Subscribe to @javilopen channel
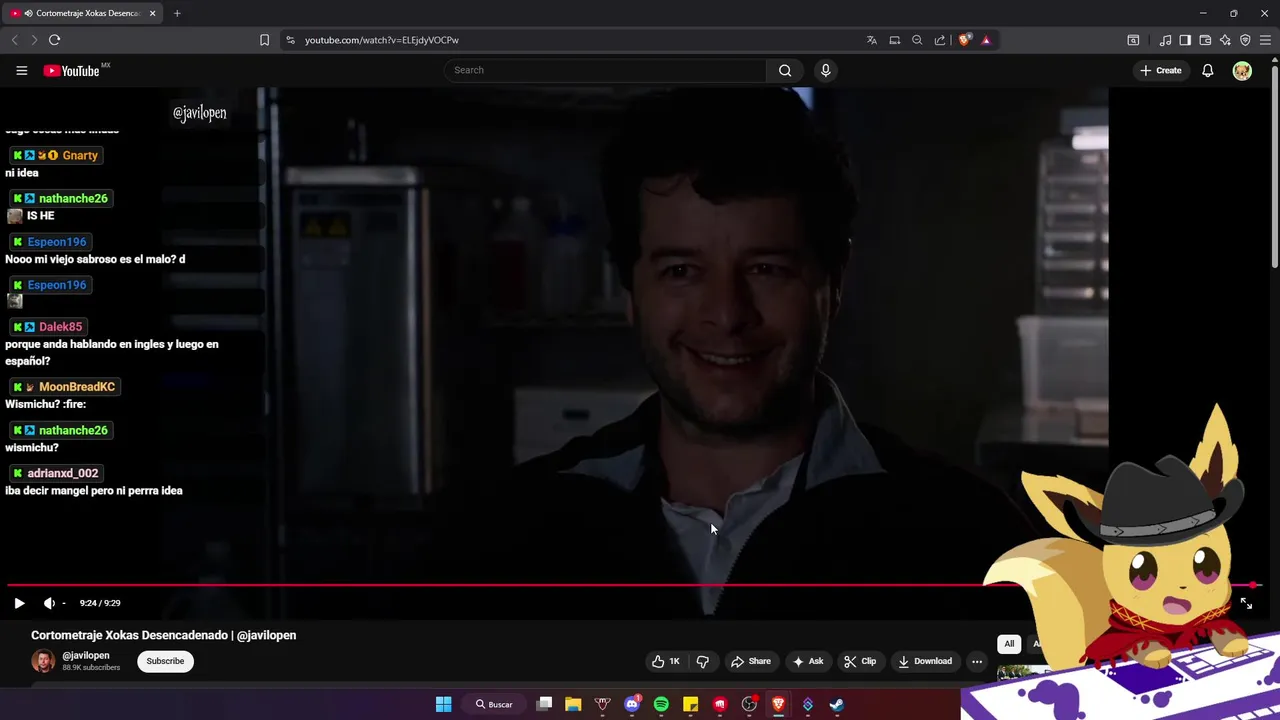The height and width of the screenshot is (720, 1280). [165, 661]
